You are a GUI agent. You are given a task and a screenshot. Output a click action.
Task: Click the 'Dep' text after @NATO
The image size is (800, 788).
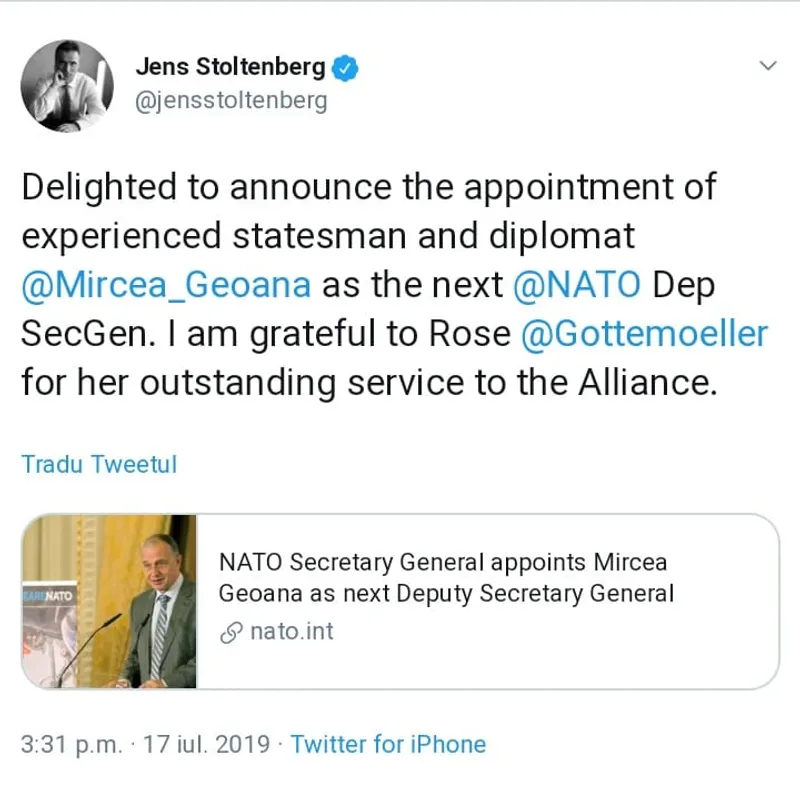point(686,284)
